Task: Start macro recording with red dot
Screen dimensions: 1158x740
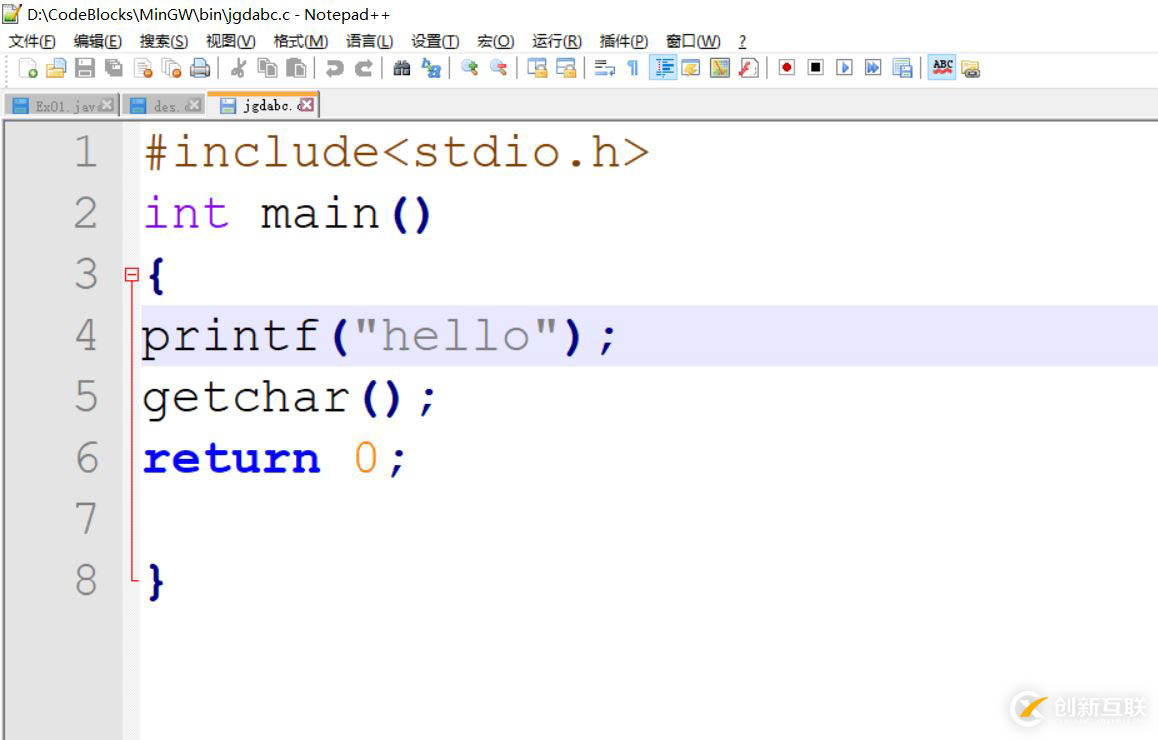Action: click(787, 68)
